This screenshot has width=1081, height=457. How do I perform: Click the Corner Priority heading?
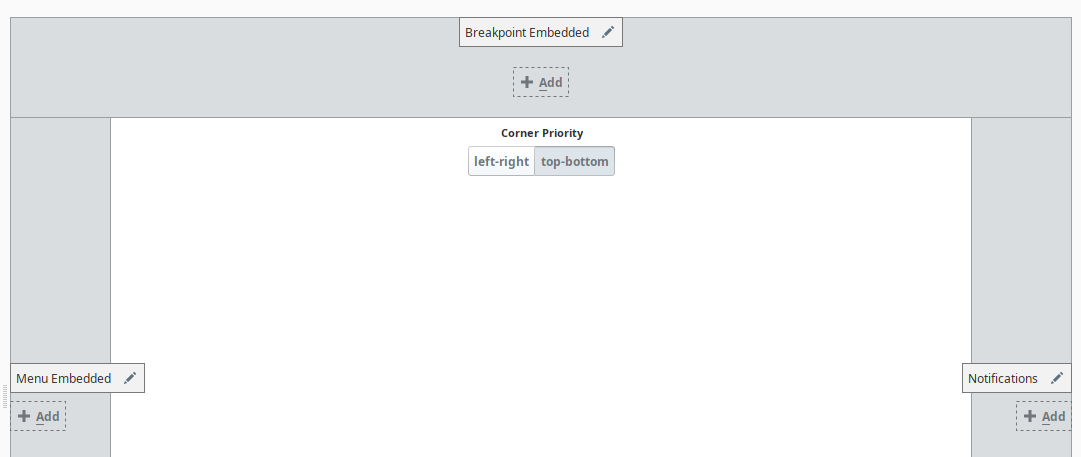coord(542,133)
